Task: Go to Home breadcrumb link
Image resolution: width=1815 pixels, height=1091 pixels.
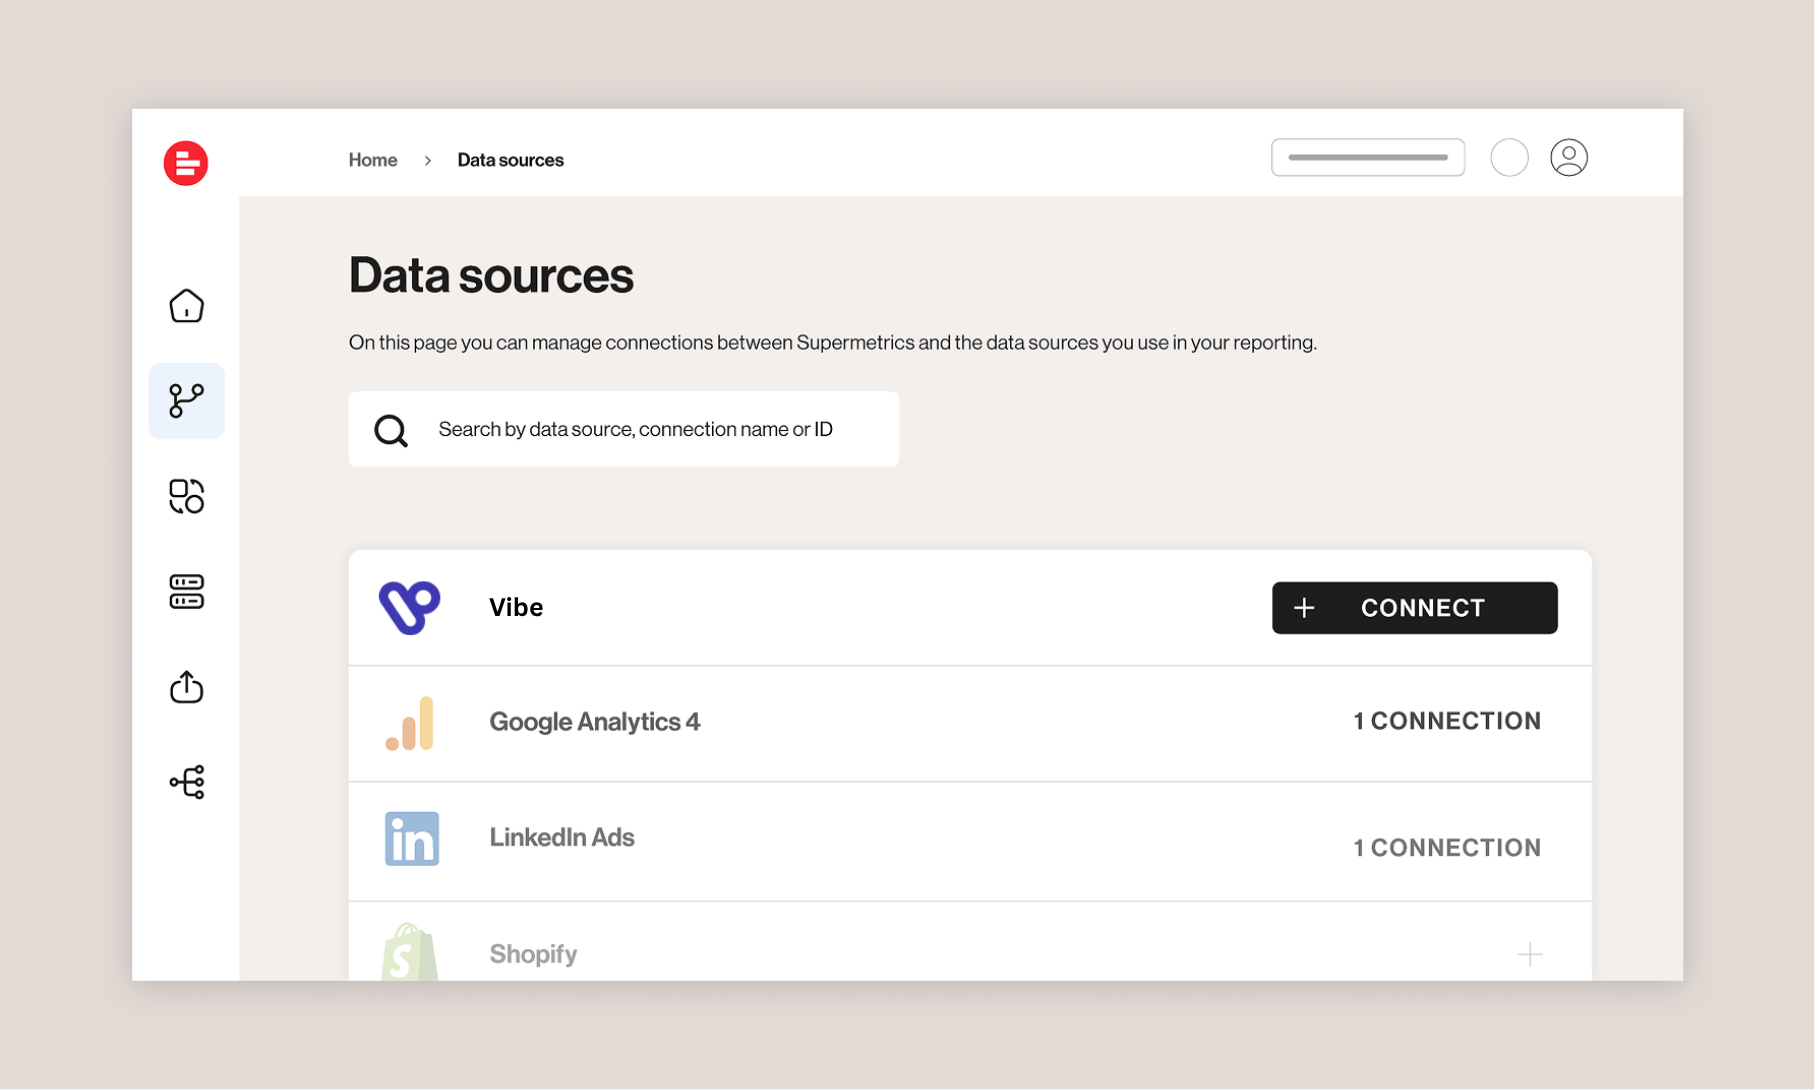Action: coord(373,160)
